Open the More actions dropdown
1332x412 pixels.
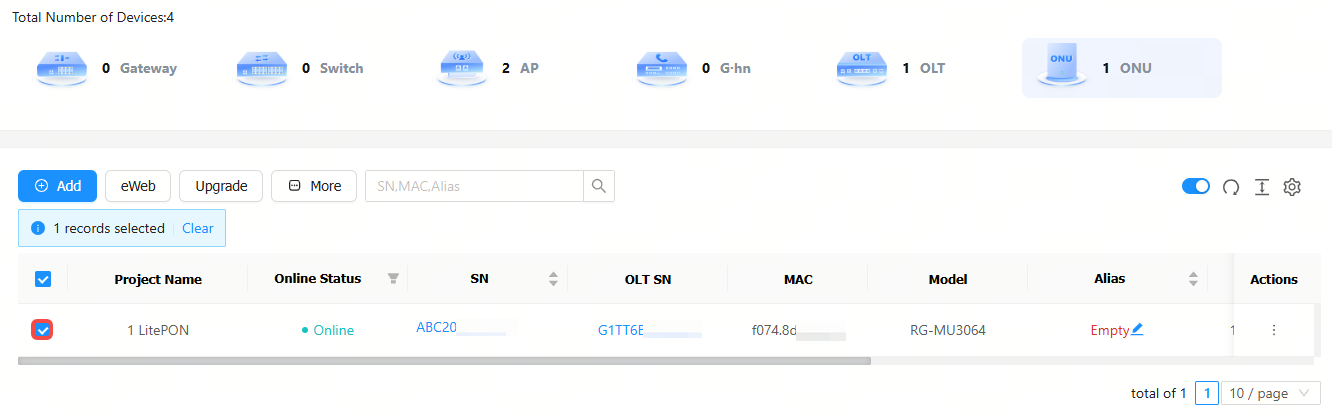click(x=314, y=186)
